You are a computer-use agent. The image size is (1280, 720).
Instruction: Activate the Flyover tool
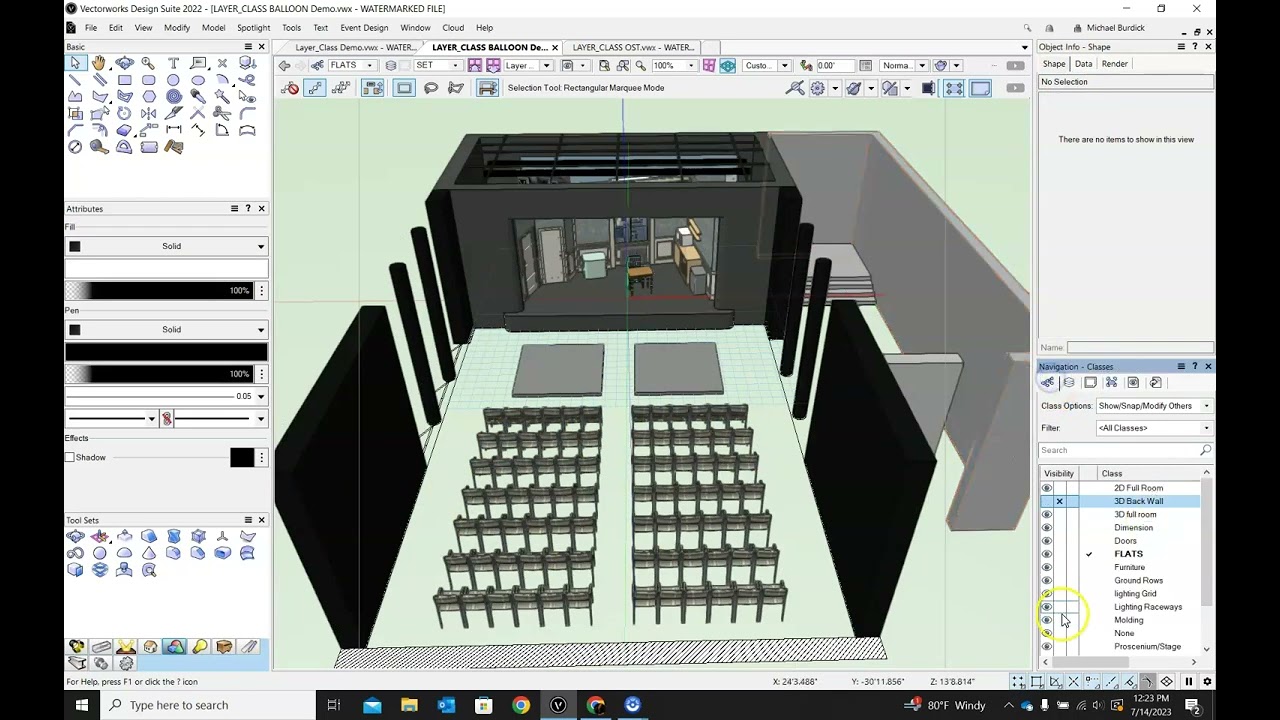coord(125,63)
